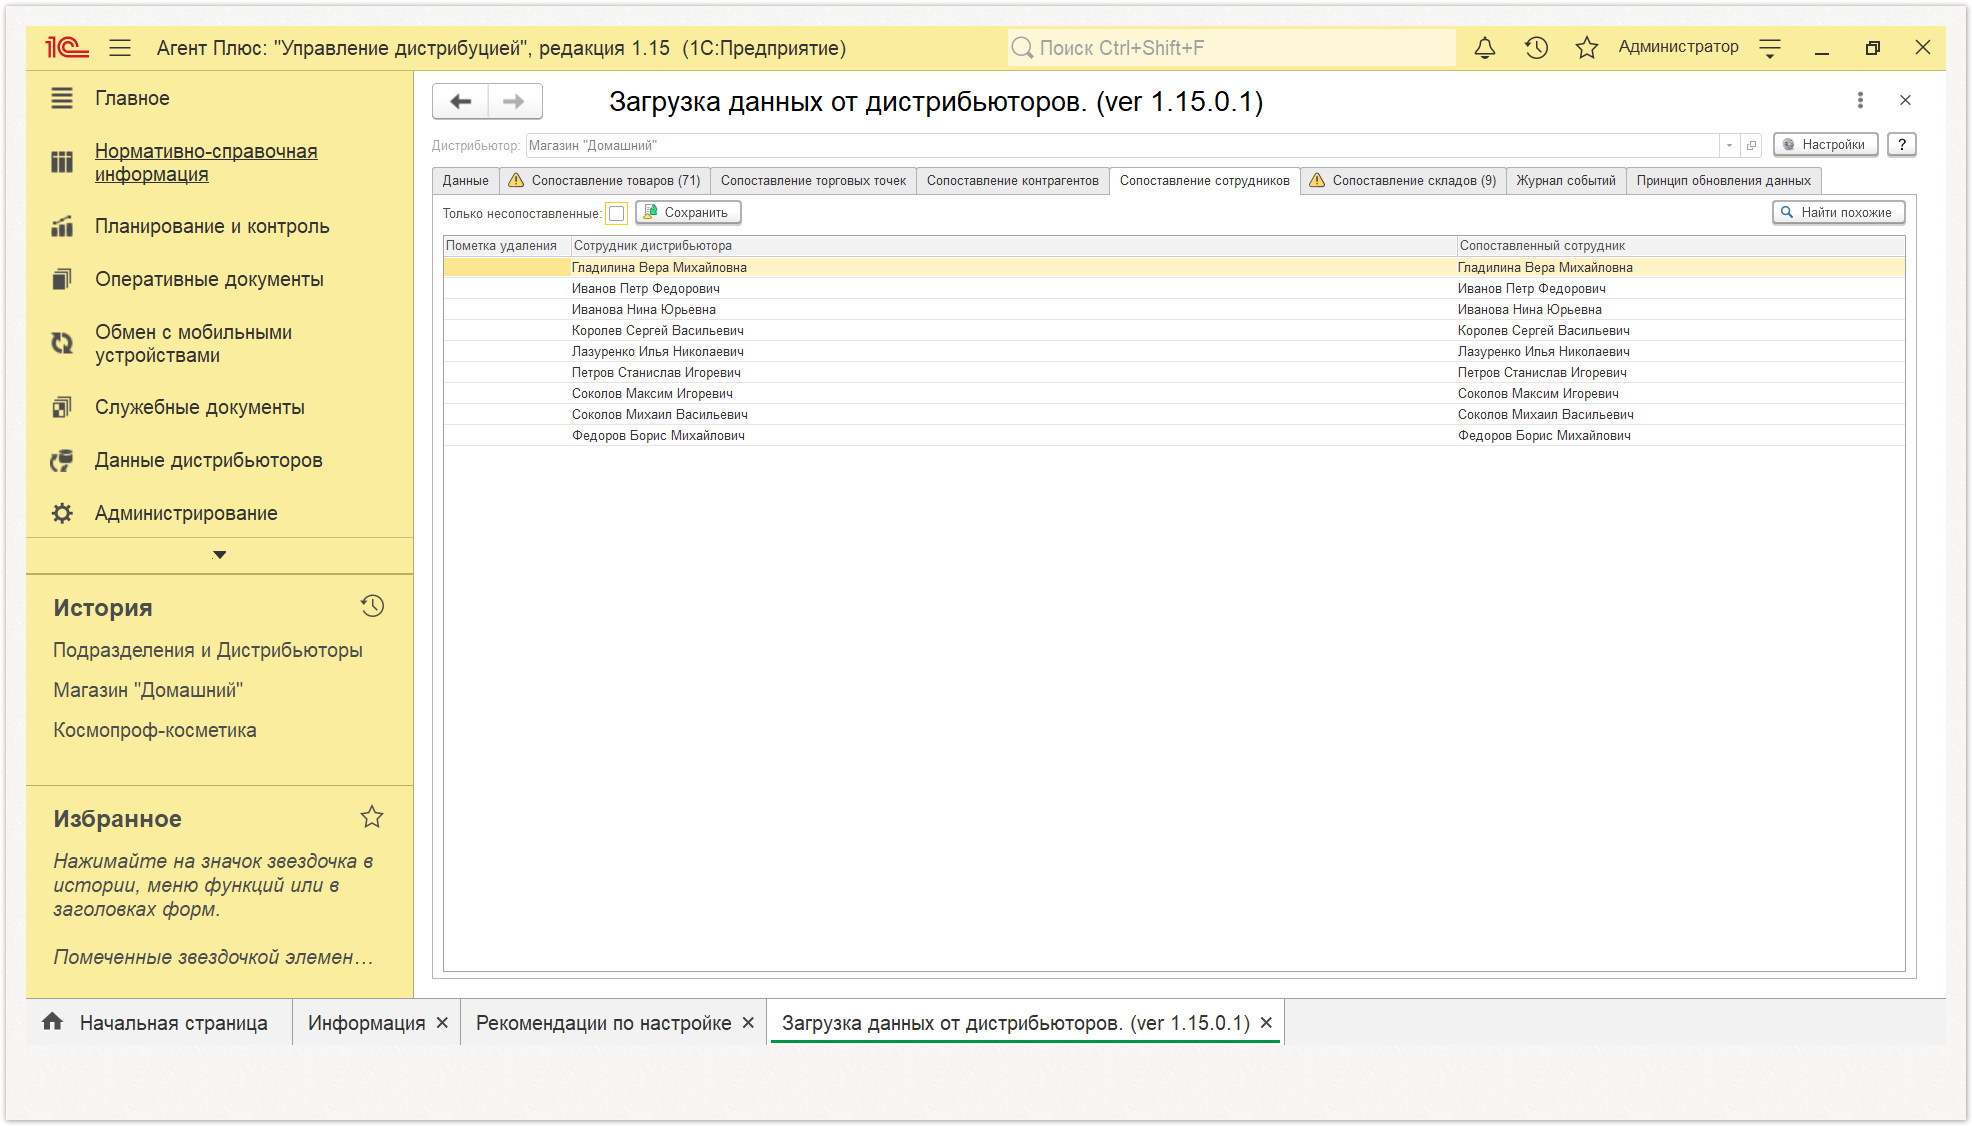Open favorites star icon in title bar
1972x1126 pixels.
point(1587,47)
